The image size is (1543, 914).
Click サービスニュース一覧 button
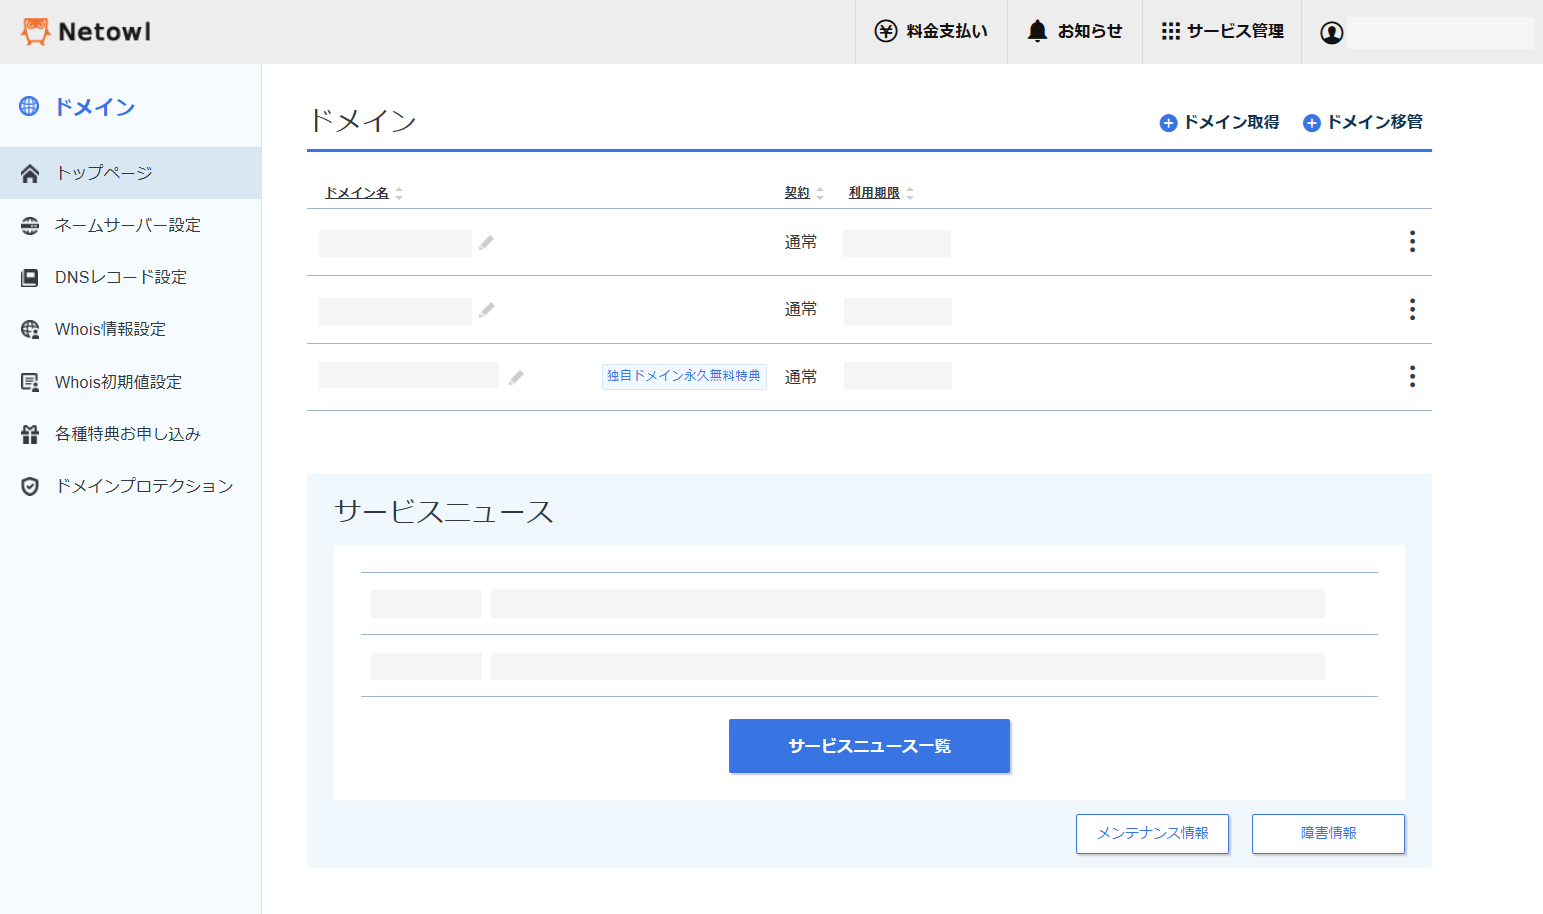tap(869, 746)
